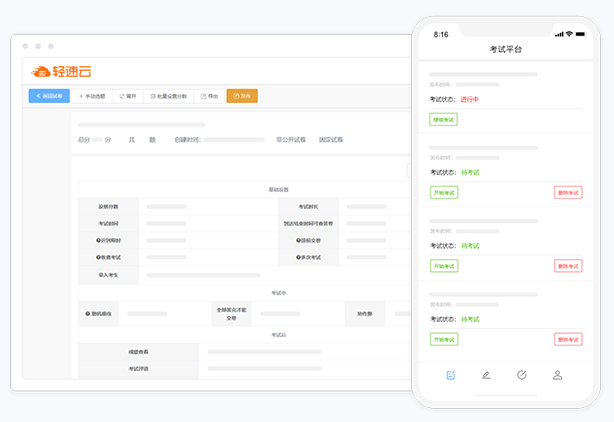614x422 pixels.
Task: Tap the pencil icon in phone bottom bar
Action: coord(486,375)
